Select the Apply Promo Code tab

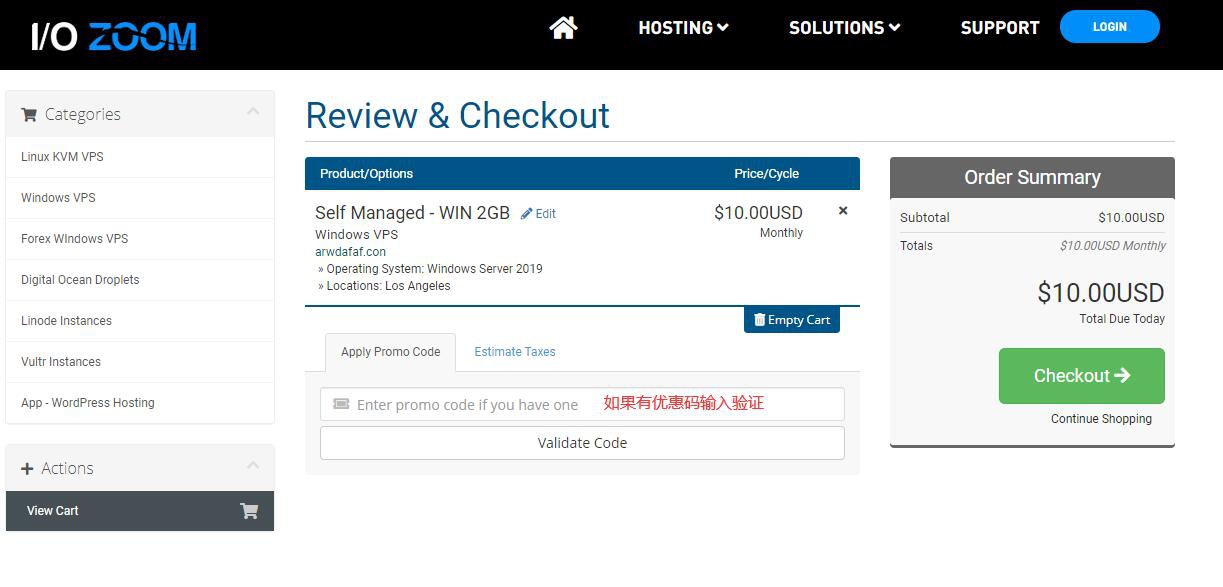click(x=390, y=352)
